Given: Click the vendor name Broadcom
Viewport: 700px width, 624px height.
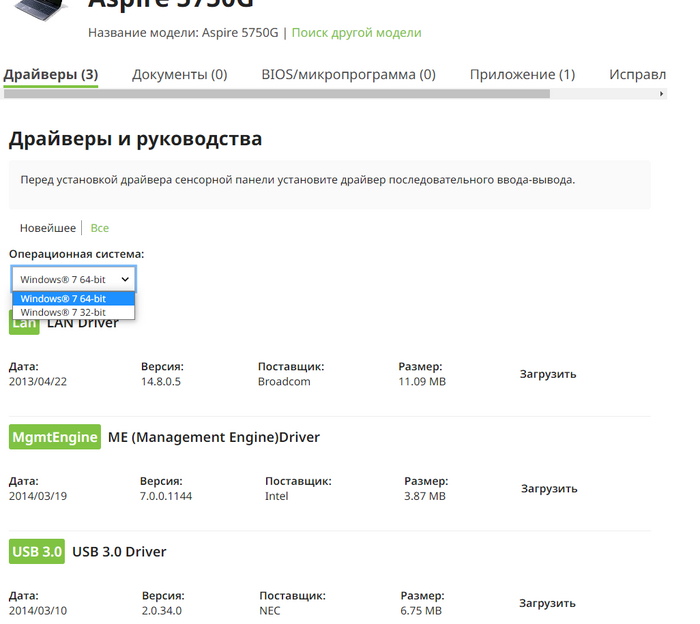Looking at the screenshot, I should coord(284,382).
